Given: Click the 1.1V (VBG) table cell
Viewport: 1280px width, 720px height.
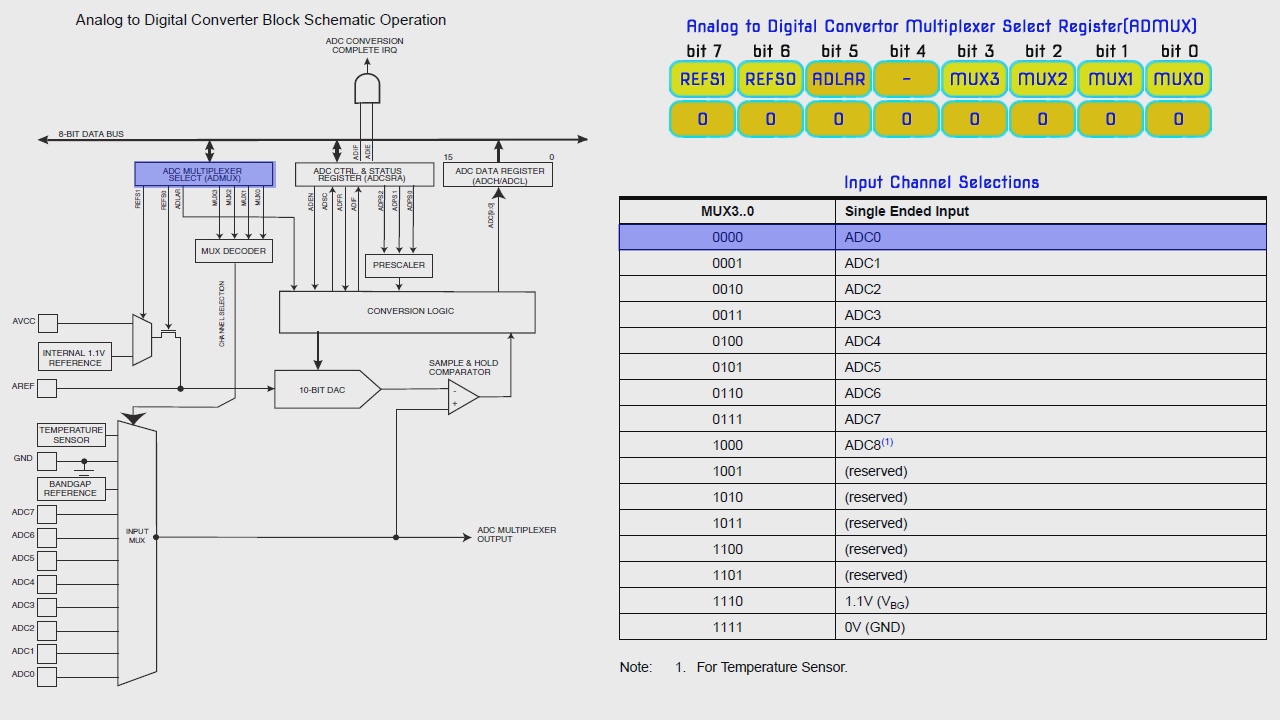Looking at the screenshot, I should tap(1050, 601).
